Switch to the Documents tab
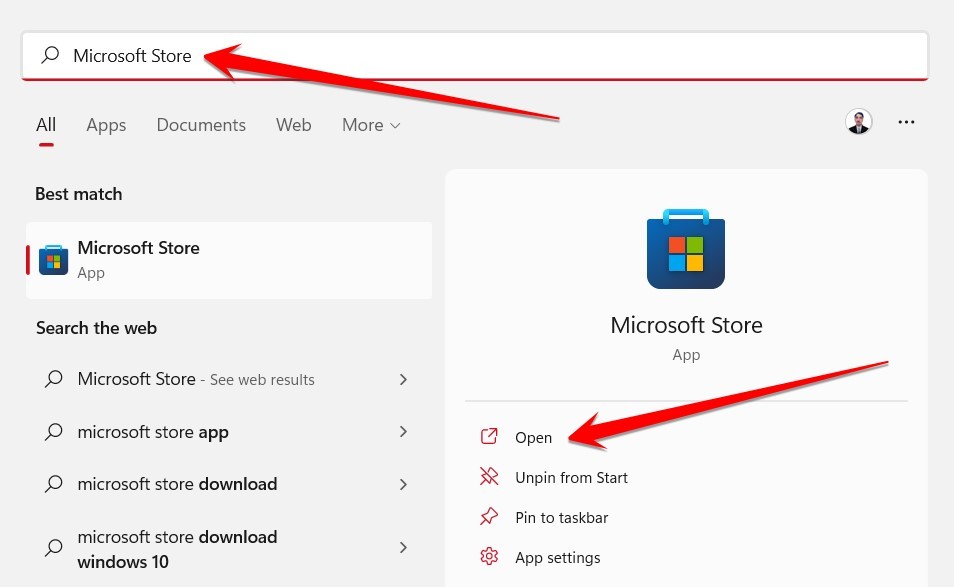The height and width of the screenshot is (587, 954). pyautogui.click(x=201, y=125)
